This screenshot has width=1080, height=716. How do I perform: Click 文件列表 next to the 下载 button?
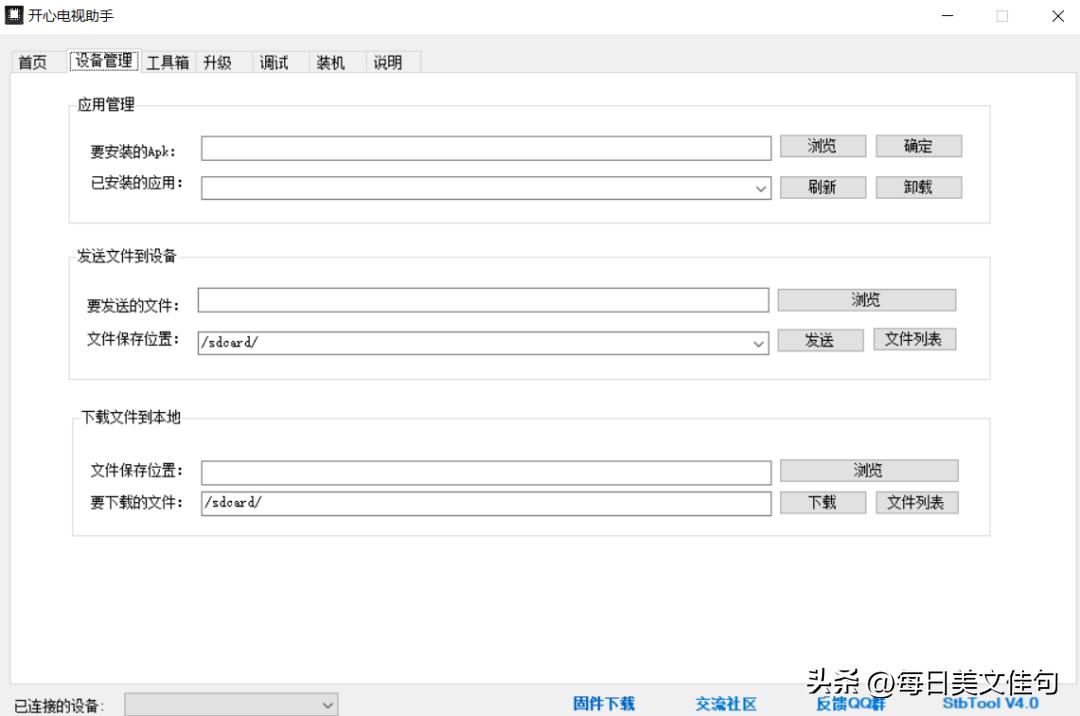917,503
